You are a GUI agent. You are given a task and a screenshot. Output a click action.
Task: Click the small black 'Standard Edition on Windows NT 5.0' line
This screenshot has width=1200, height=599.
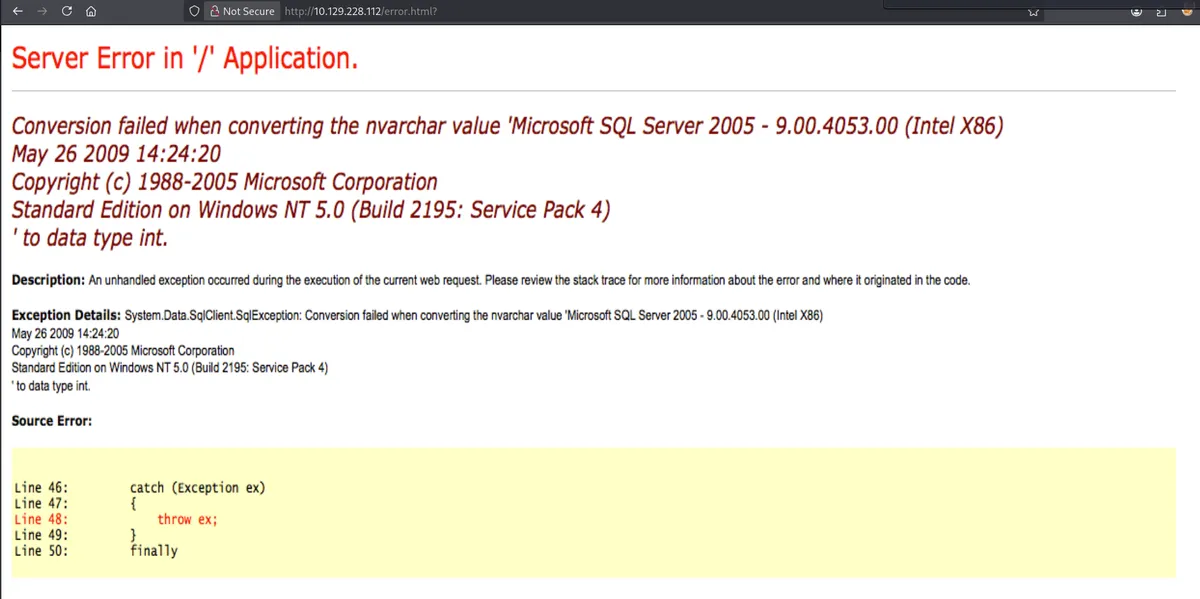(169, 368)
